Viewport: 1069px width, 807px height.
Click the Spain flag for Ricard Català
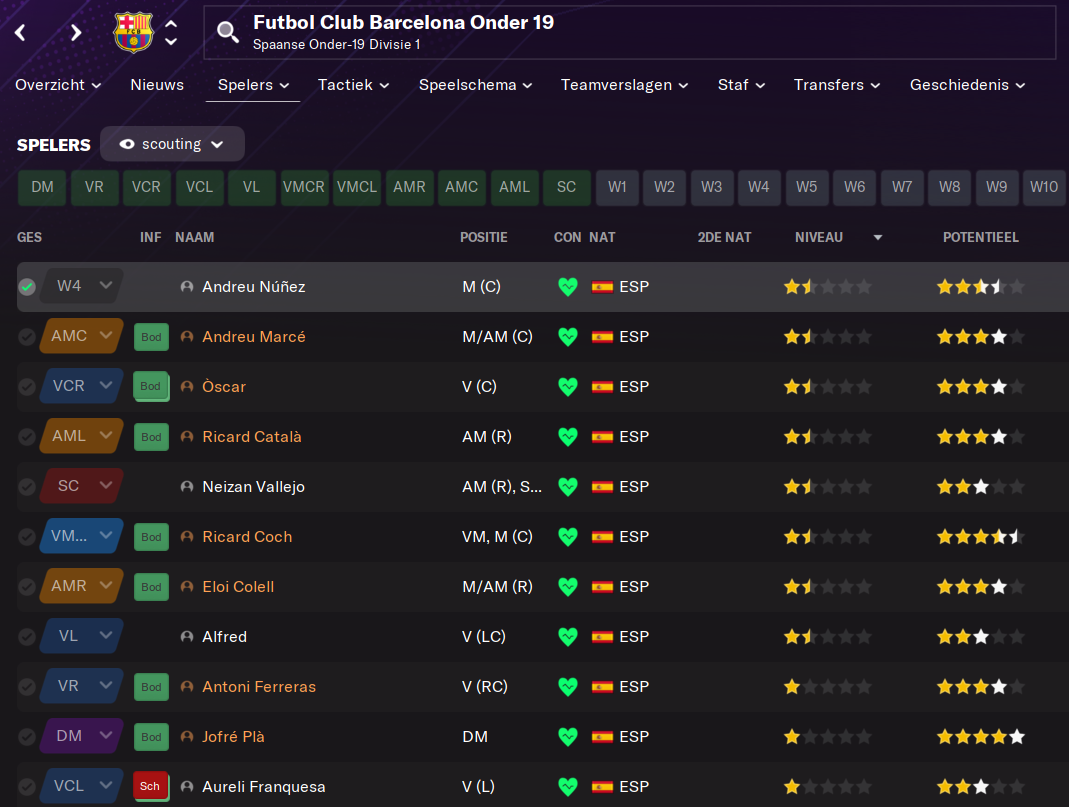pyautogui.click(x=602, y=437)
